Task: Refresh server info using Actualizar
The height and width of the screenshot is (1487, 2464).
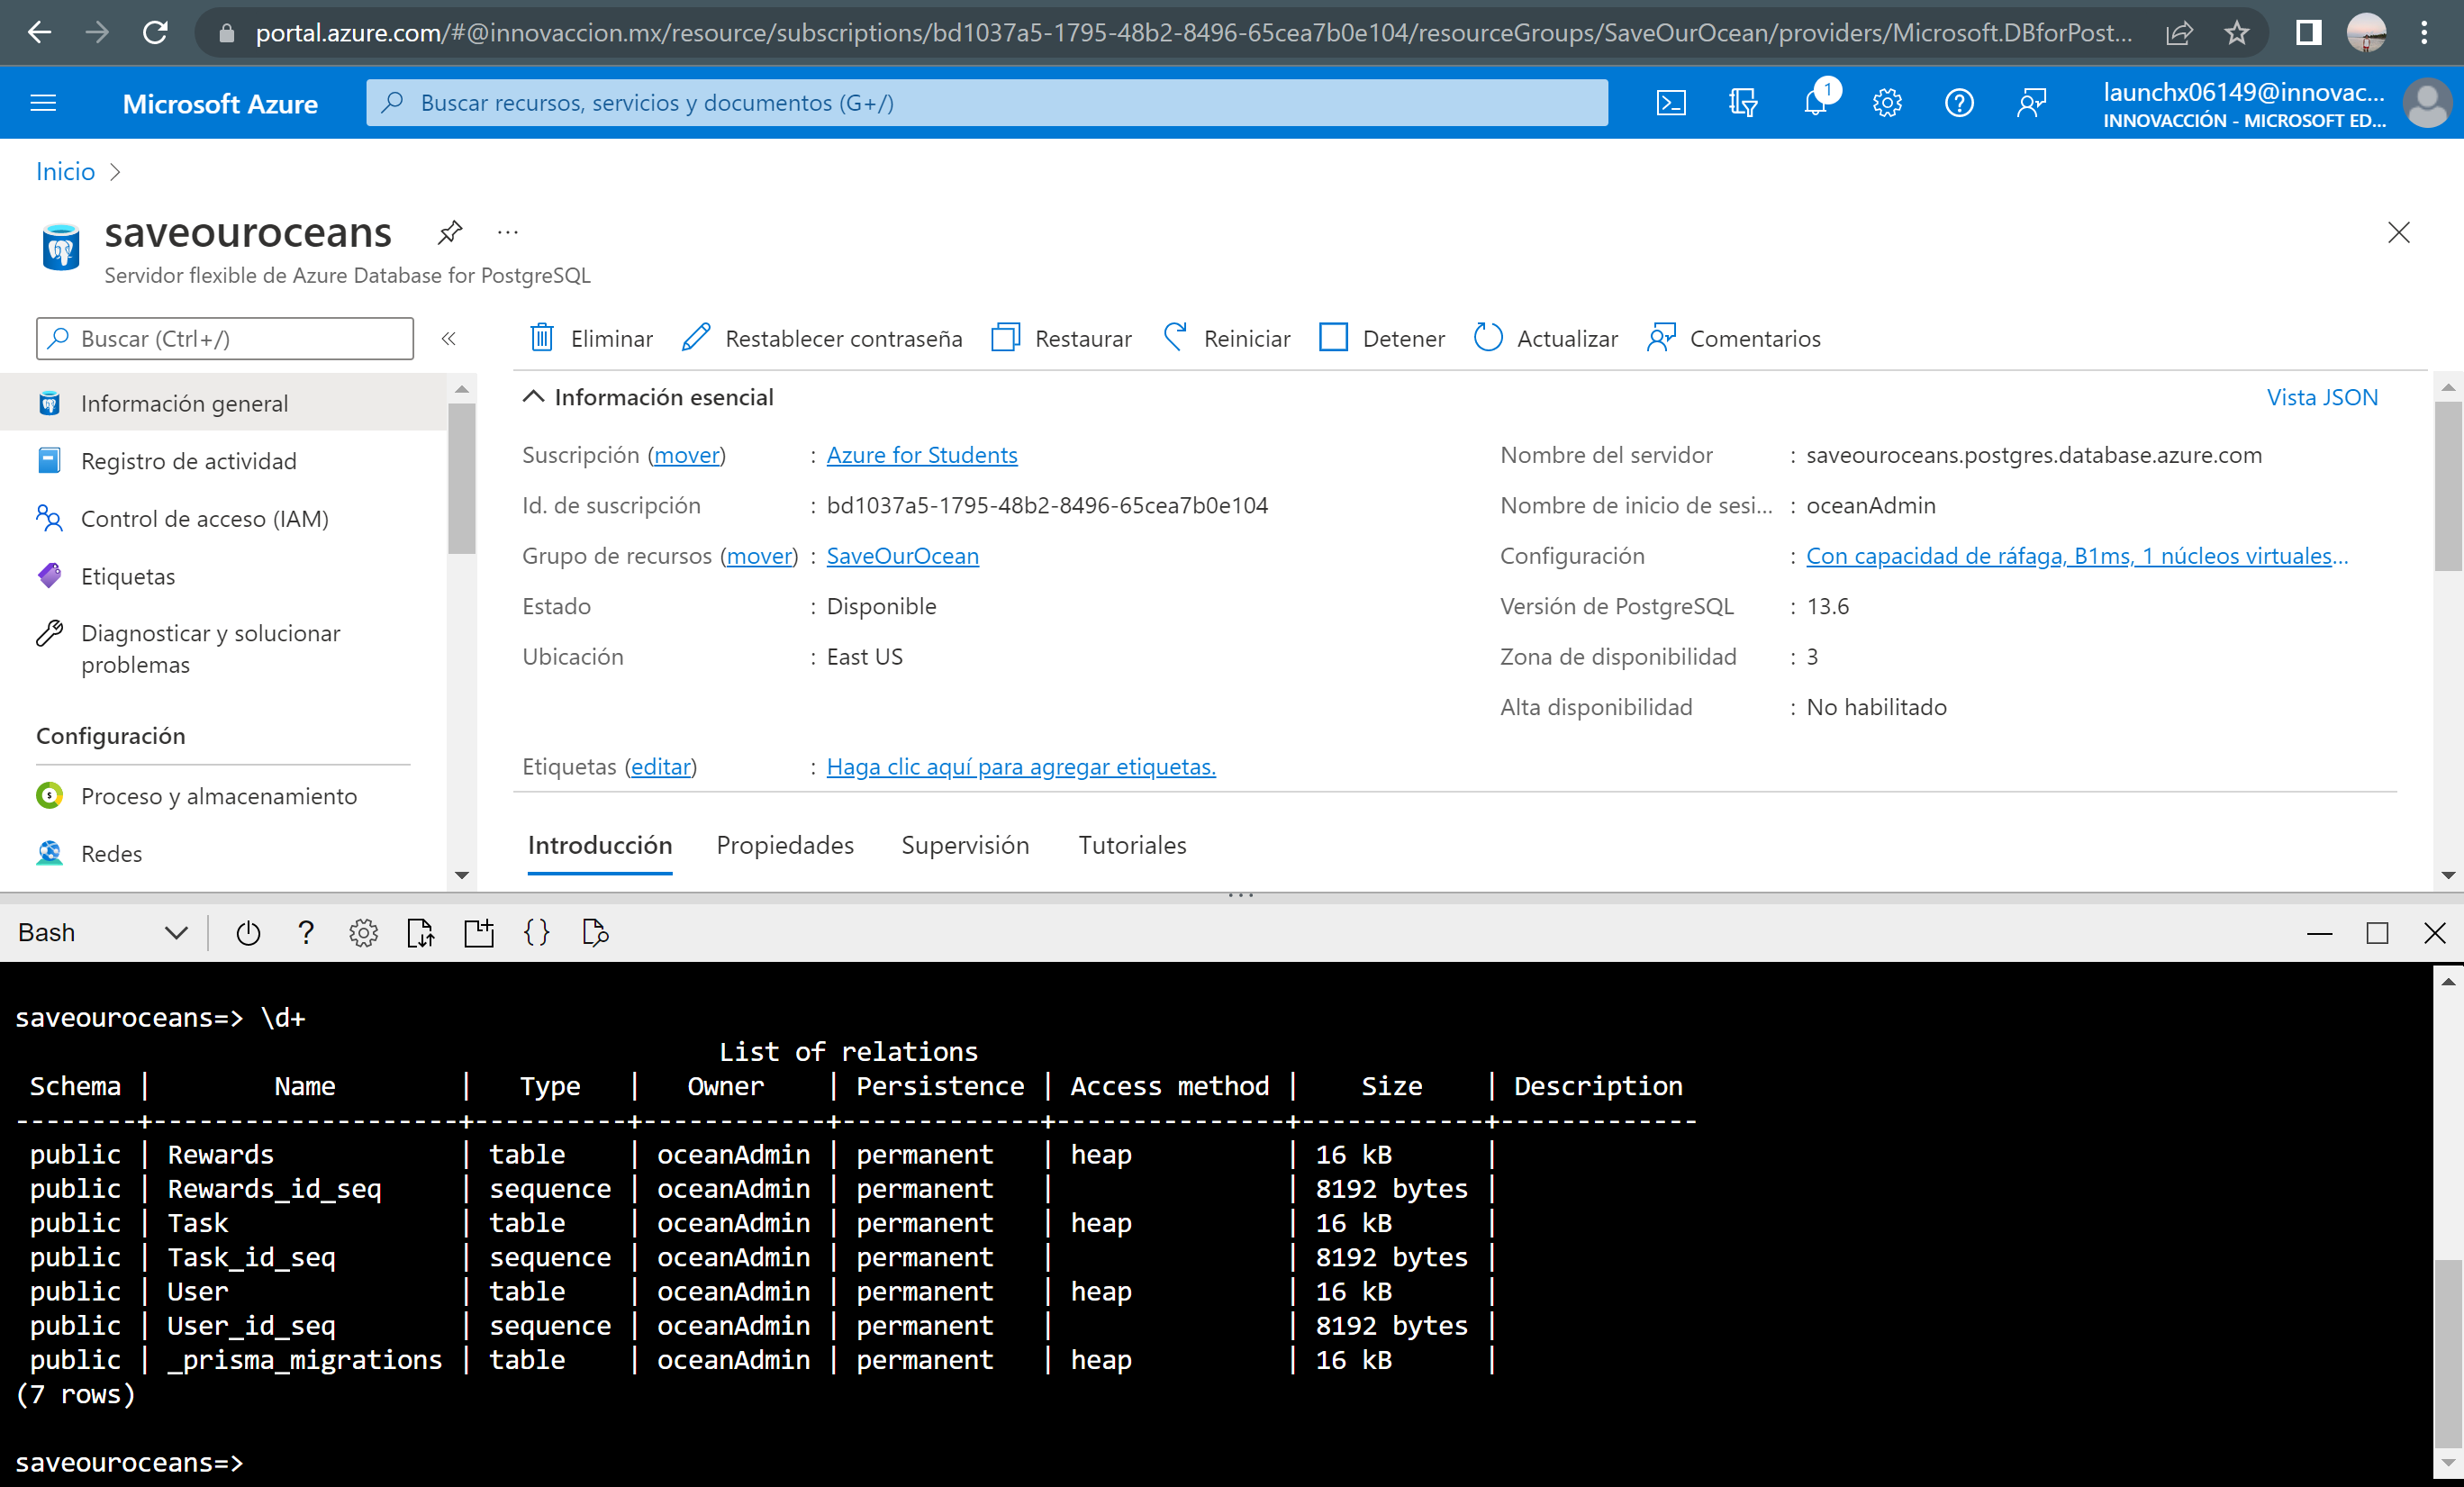Action: tap(1545, 338)
